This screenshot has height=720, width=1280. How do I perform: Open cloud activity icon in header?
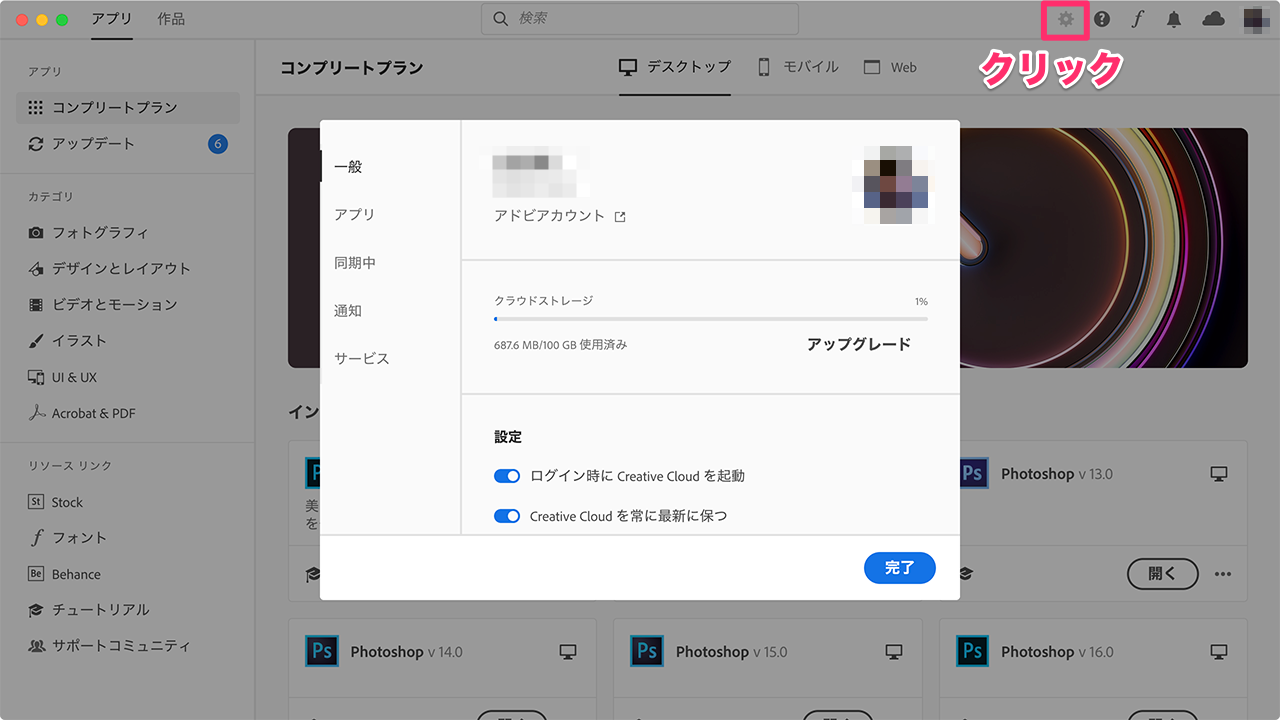click(1213, 19)
